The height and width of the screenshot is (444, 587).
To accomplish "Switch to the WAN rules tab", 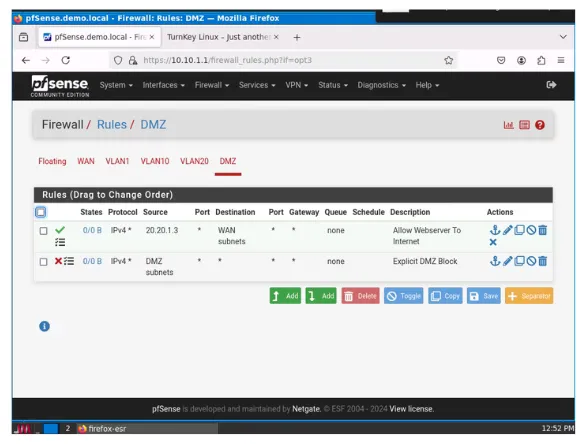I will point(86,161).
